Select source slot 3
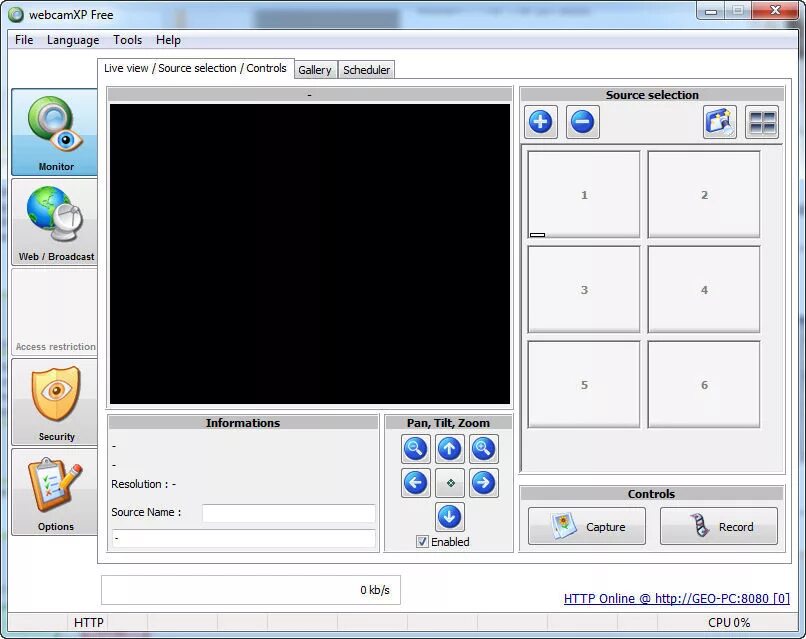 point(584,289)
